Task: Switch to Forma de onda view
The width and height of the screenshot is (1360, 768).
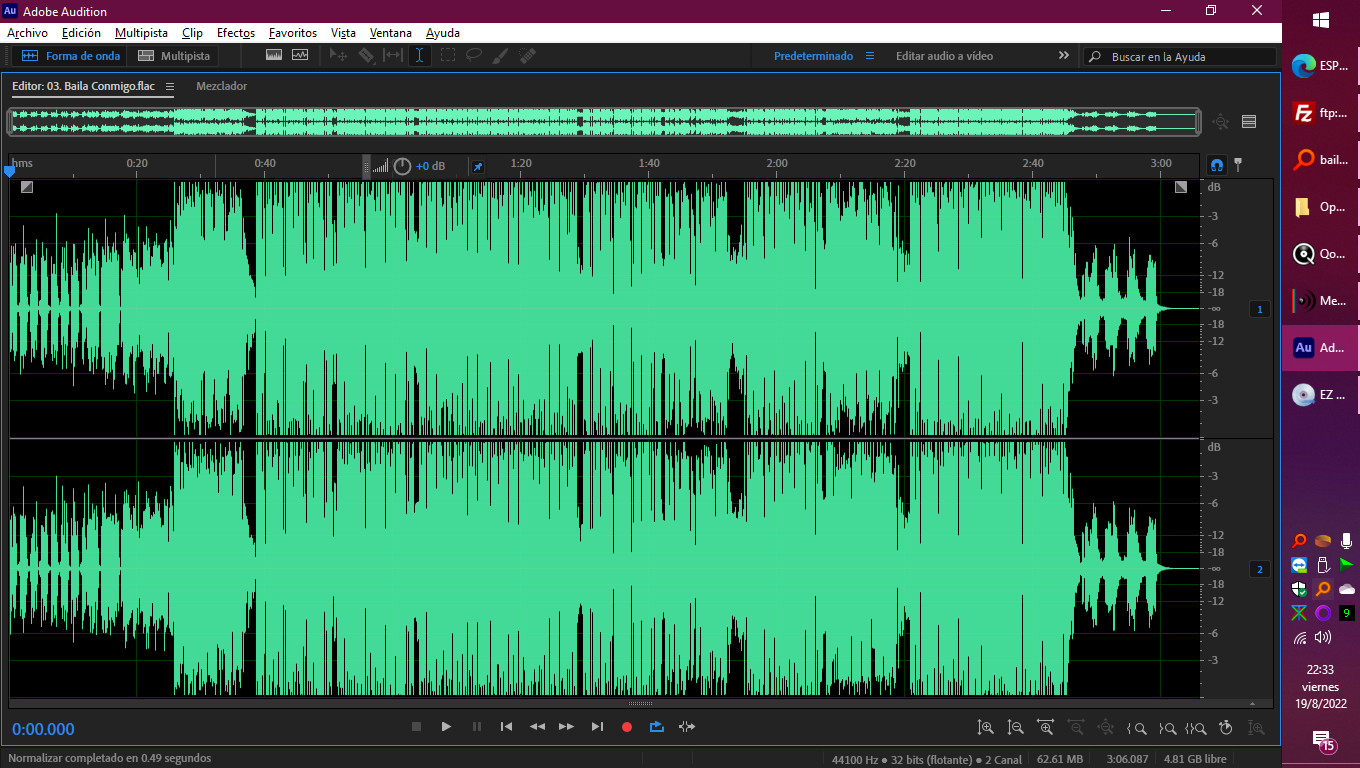Action: (71, 56)
